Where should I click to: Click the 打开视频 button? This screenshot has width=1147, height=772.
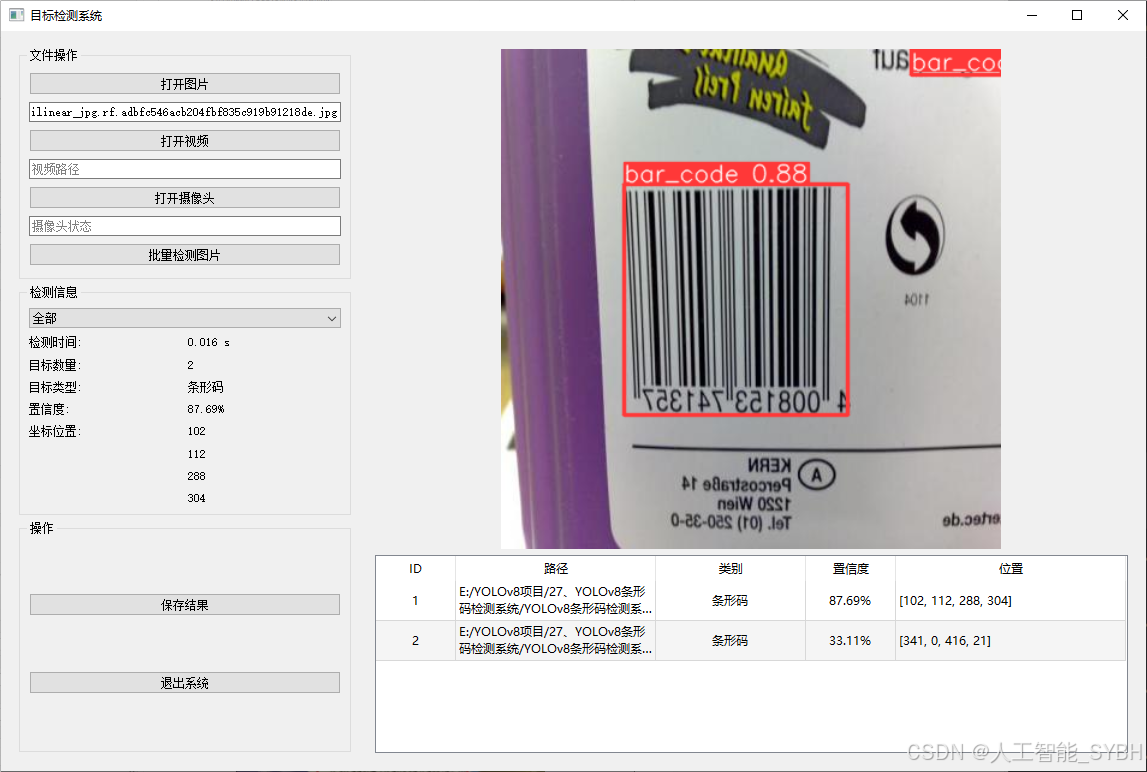(184, 140)
